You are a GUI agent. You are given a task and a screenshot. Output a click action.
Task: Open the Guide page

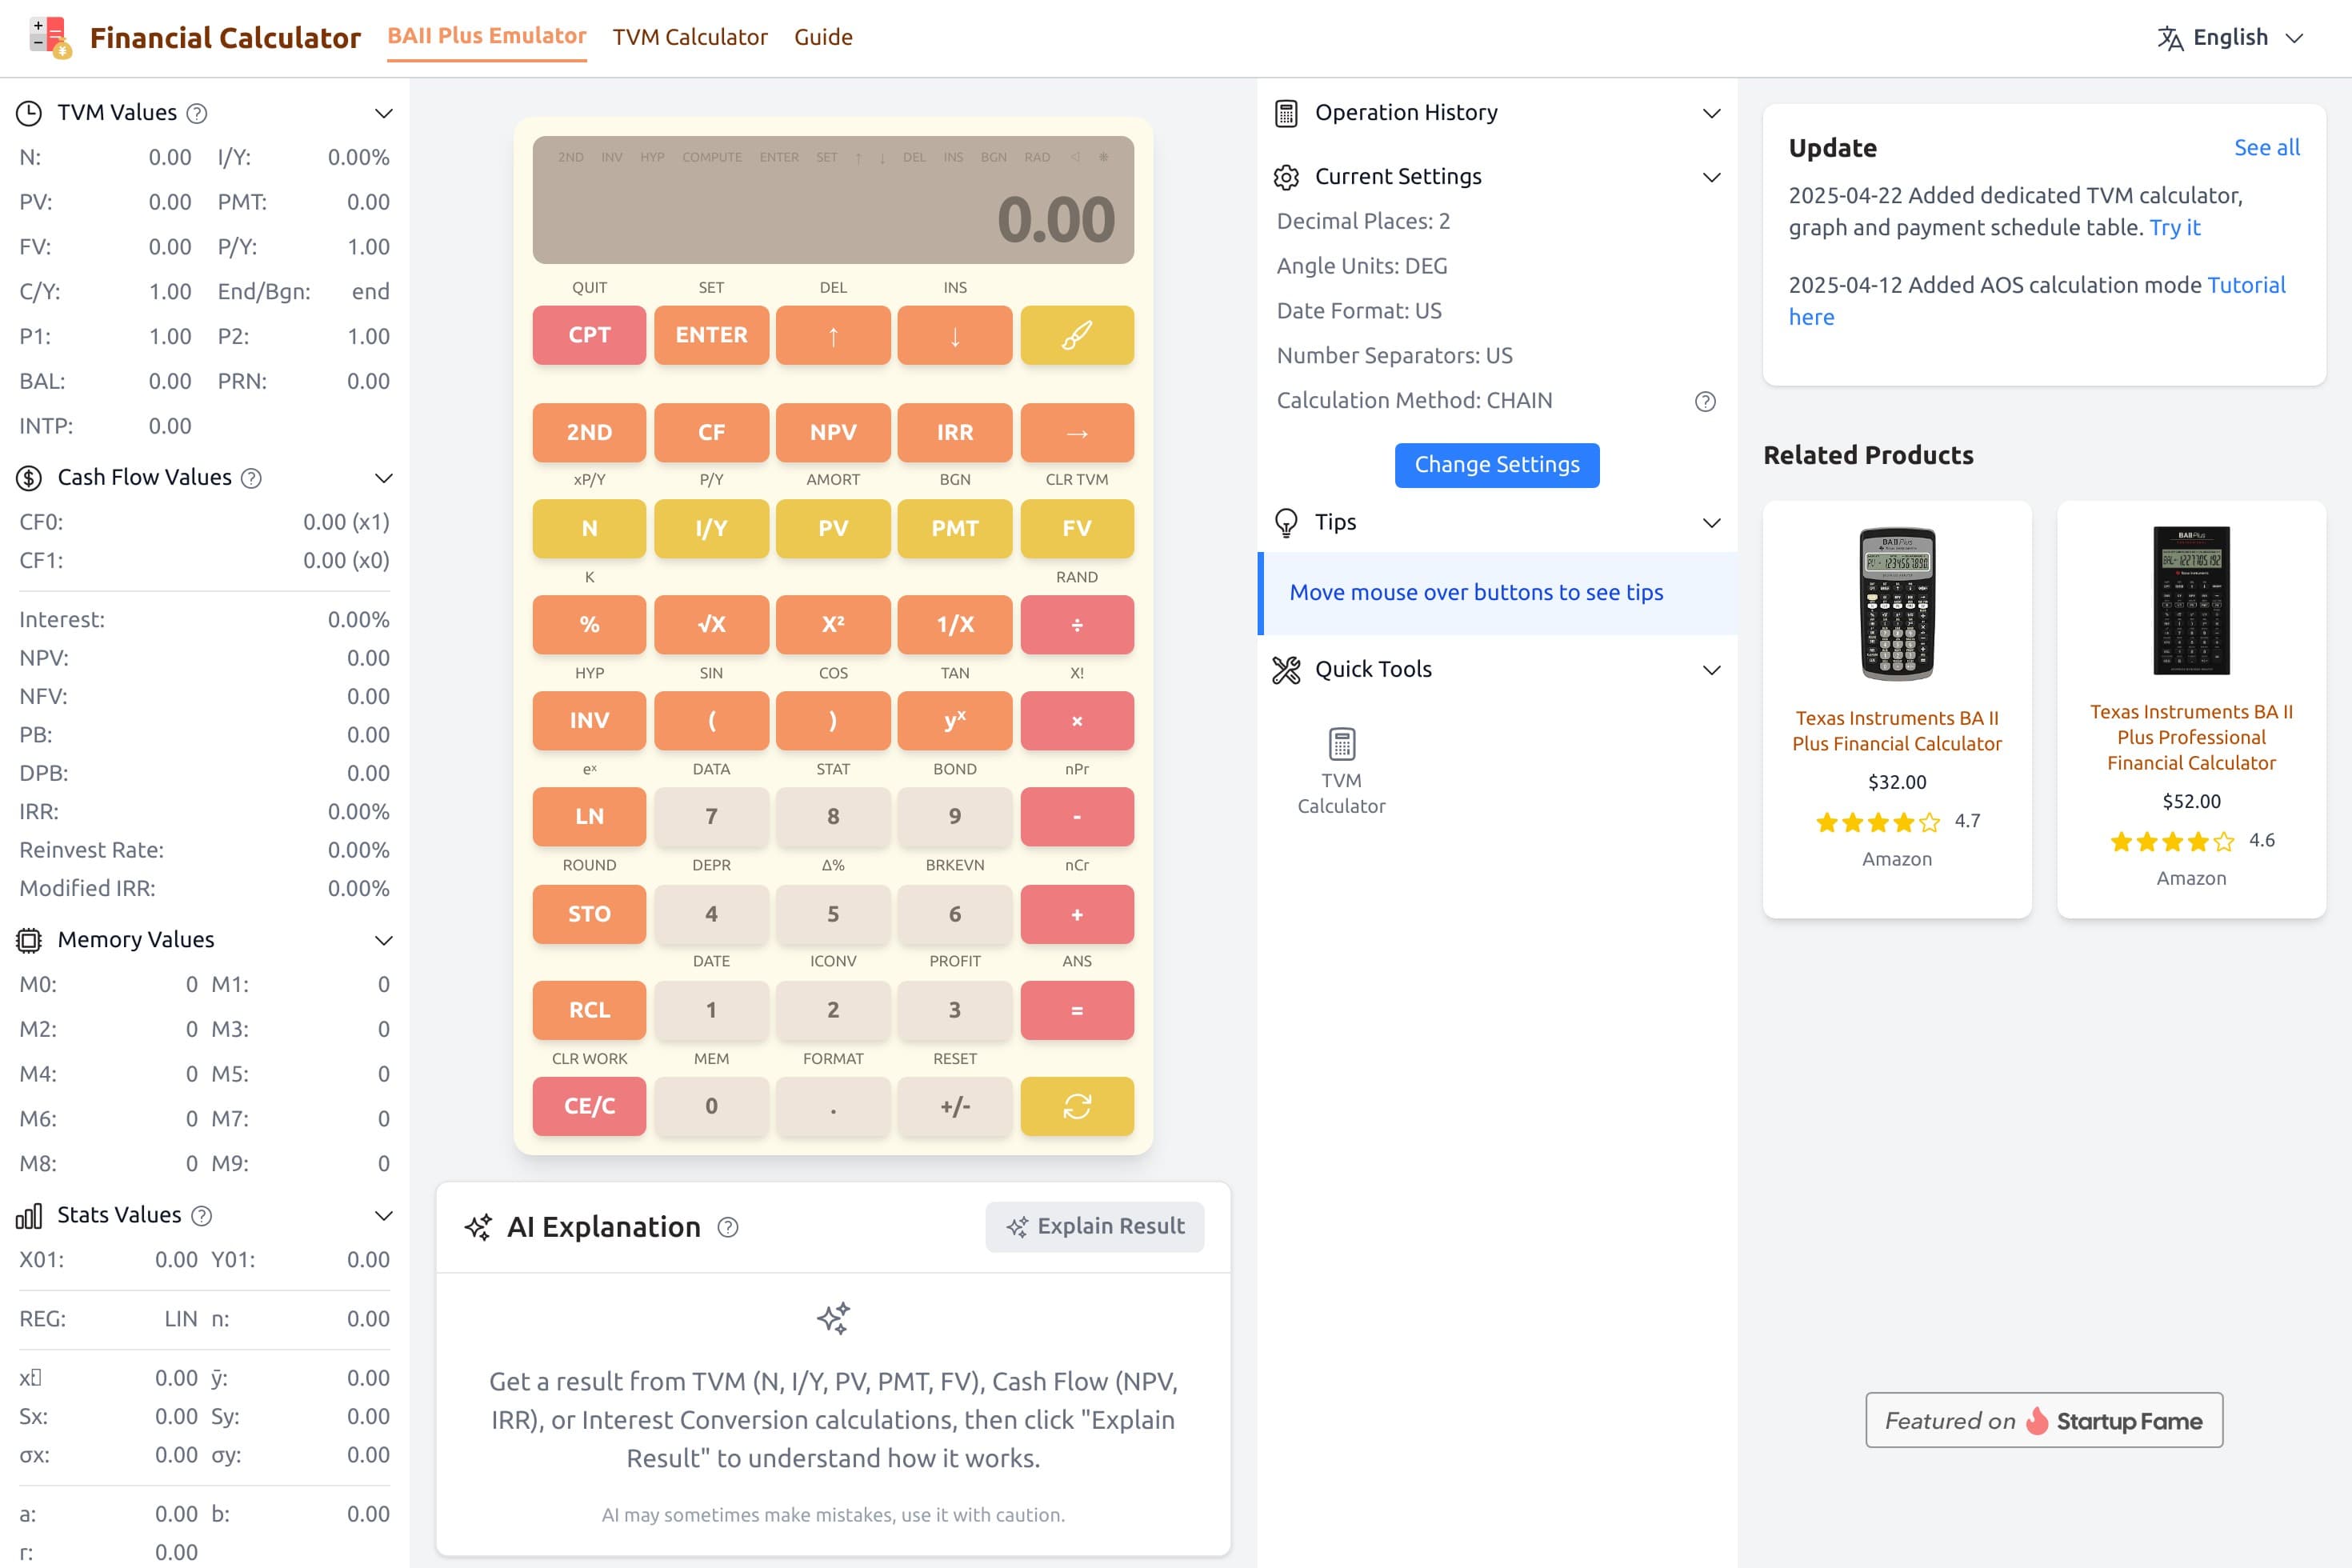coord(822,37)
